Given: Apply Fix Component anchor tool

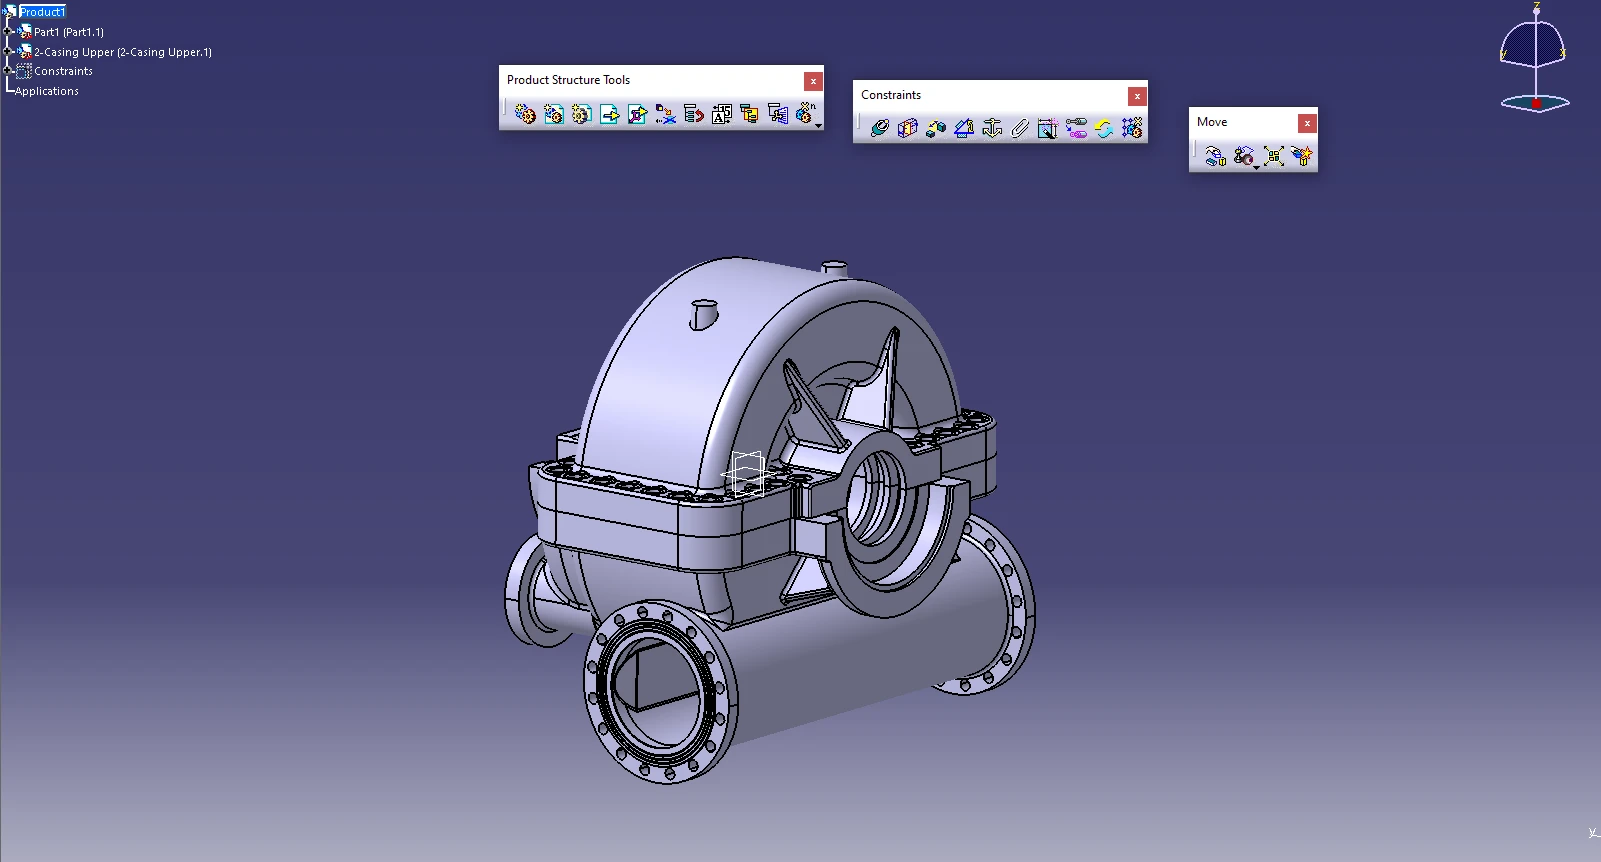Looking at the screenshot, I should click(x=992, y=128).
